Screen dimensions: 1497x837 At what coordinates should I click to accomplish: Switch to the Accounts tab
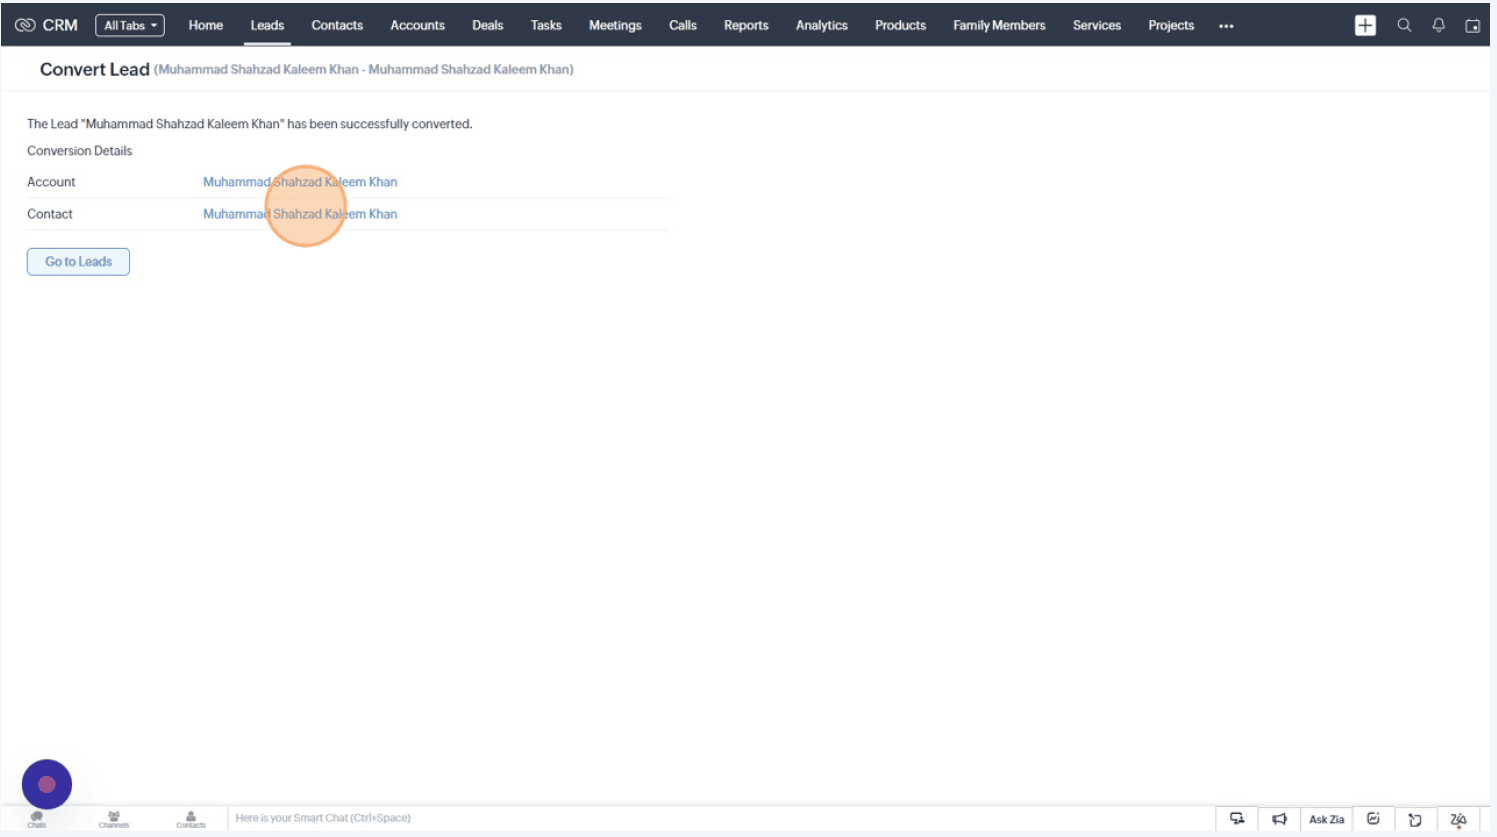tap(417, 25)
